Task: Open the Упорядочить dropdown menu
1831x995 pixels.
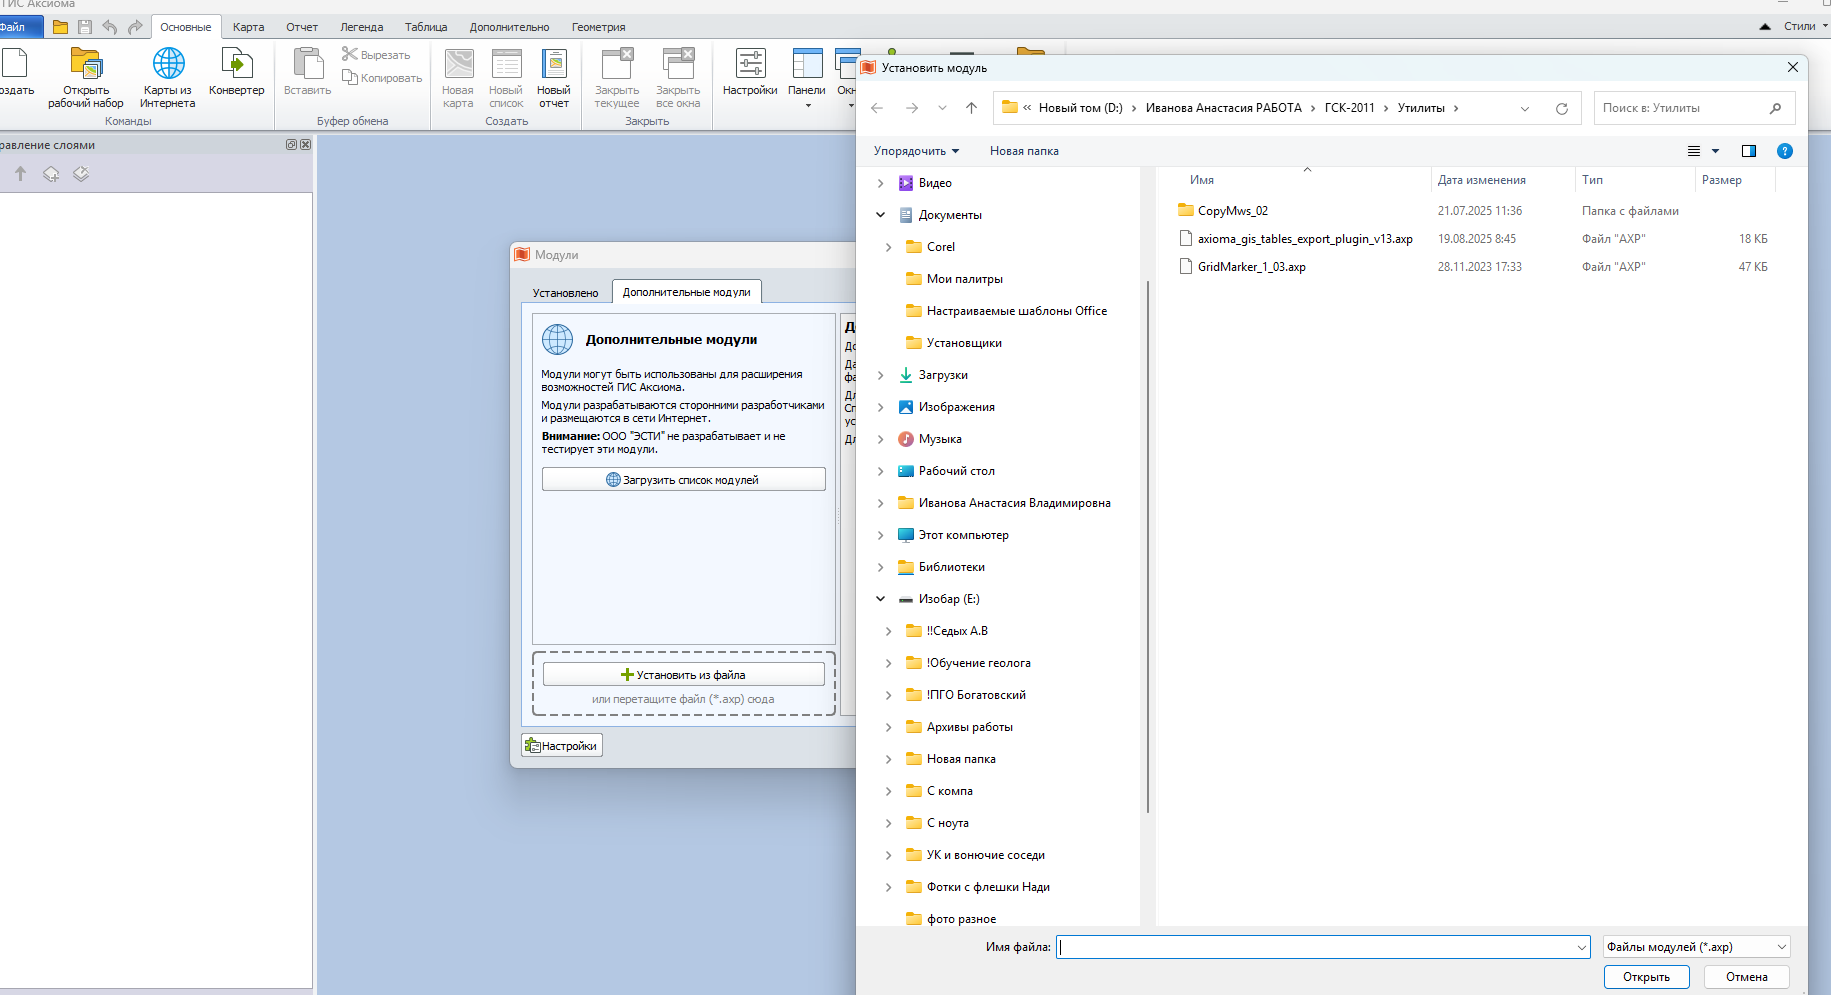Action: (916, 151)
